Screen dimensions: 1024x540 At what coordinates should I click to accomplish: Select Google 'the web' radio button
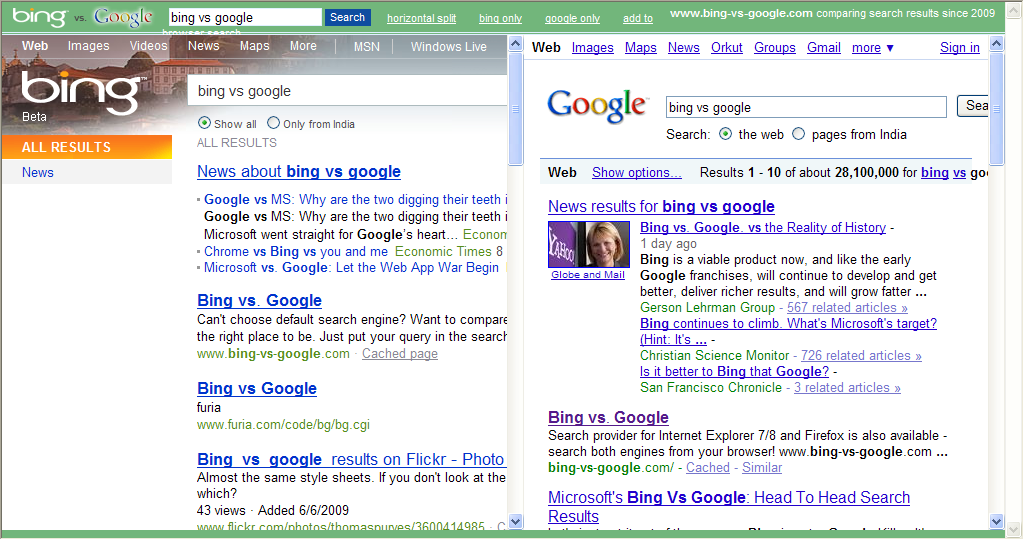tap(725, 134)
